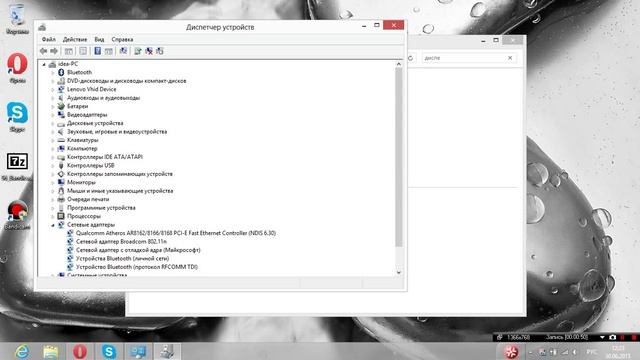Select 'Сетевой адаптер Broadcom 802.11n'
The width and height of the screenshot is (640, 360).
point(121,242)
